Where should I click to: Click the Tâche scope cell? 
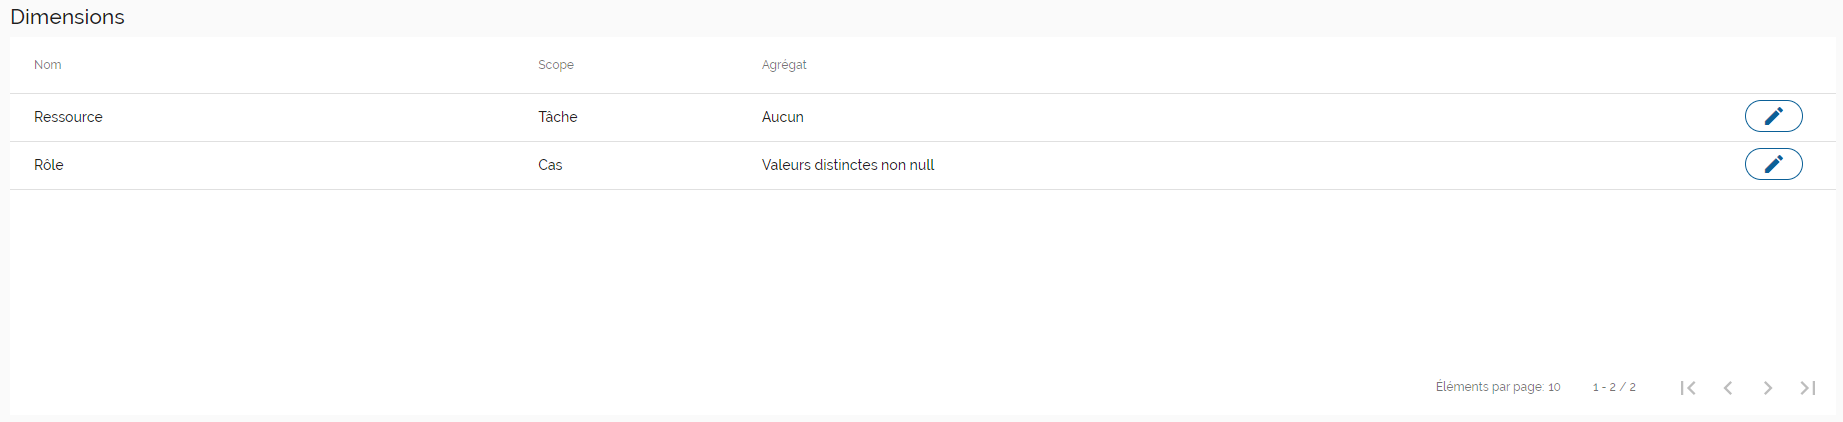558,117
